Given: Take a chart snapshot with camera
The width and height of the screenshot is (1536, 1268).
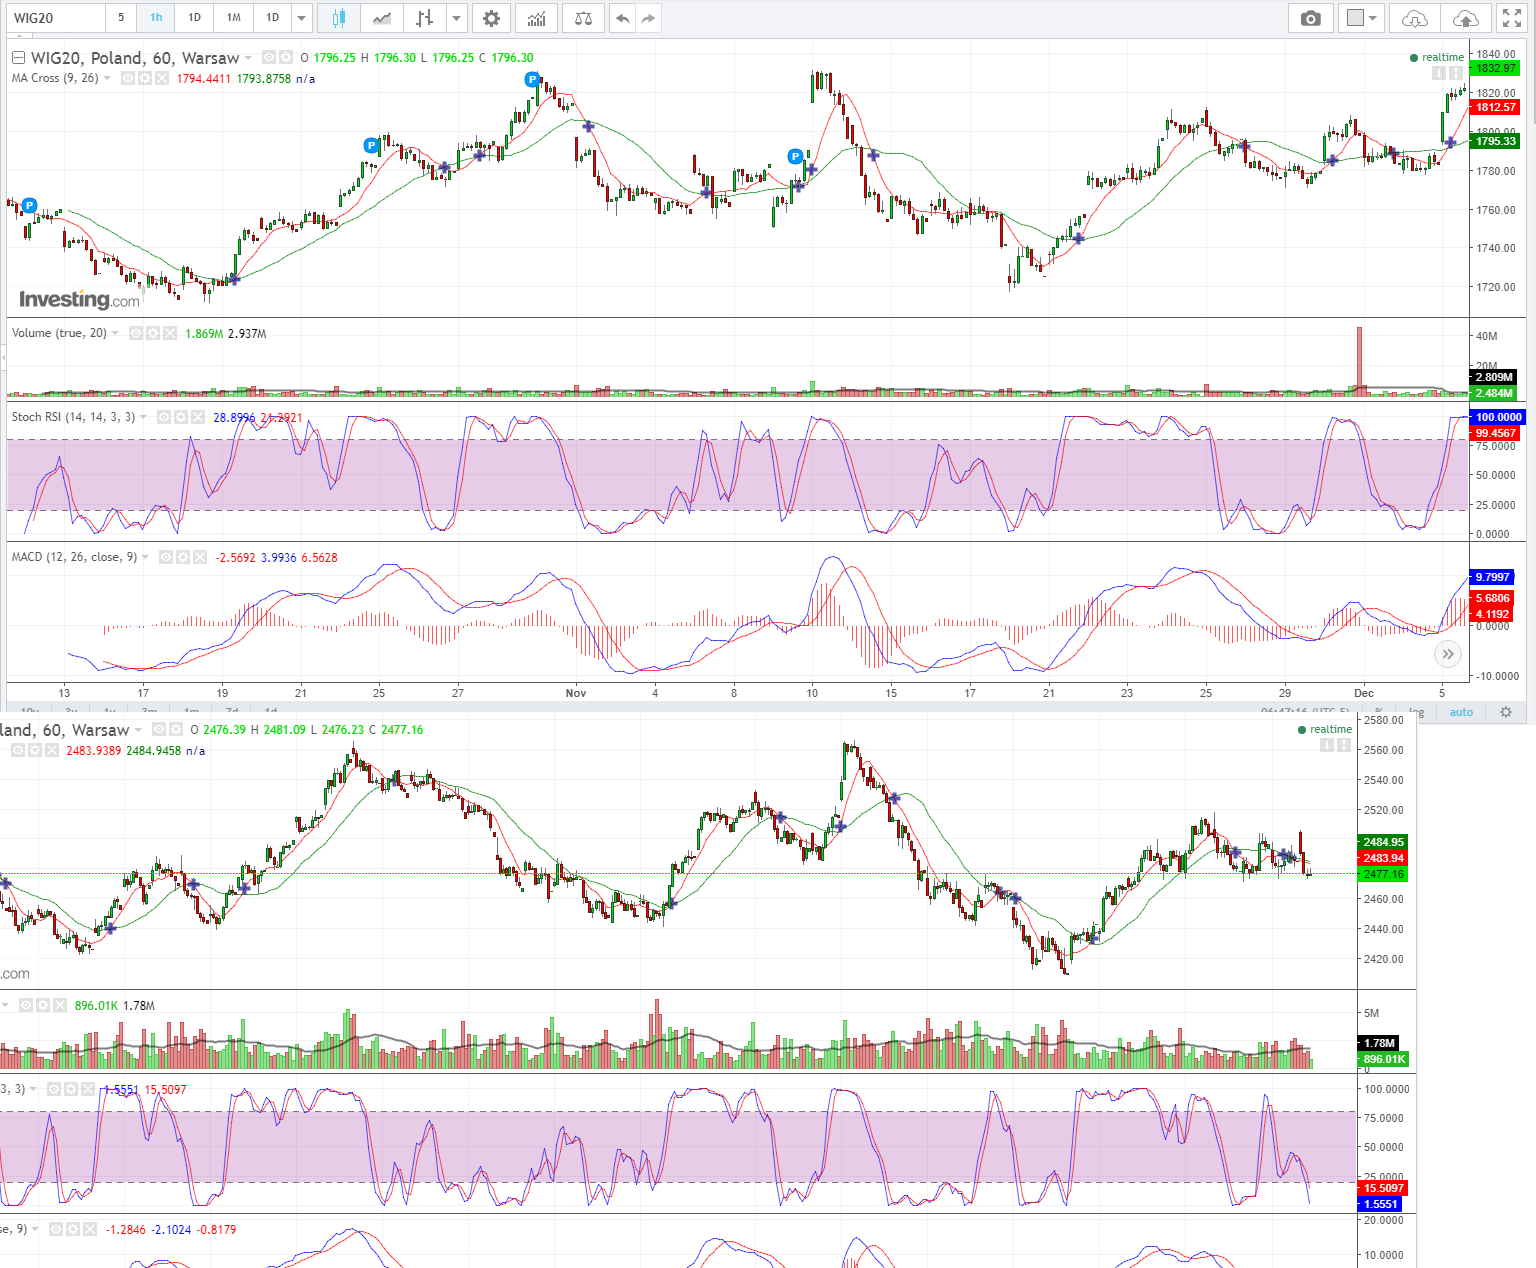Looking at the screenshot, I should [x=1311, y=18].
